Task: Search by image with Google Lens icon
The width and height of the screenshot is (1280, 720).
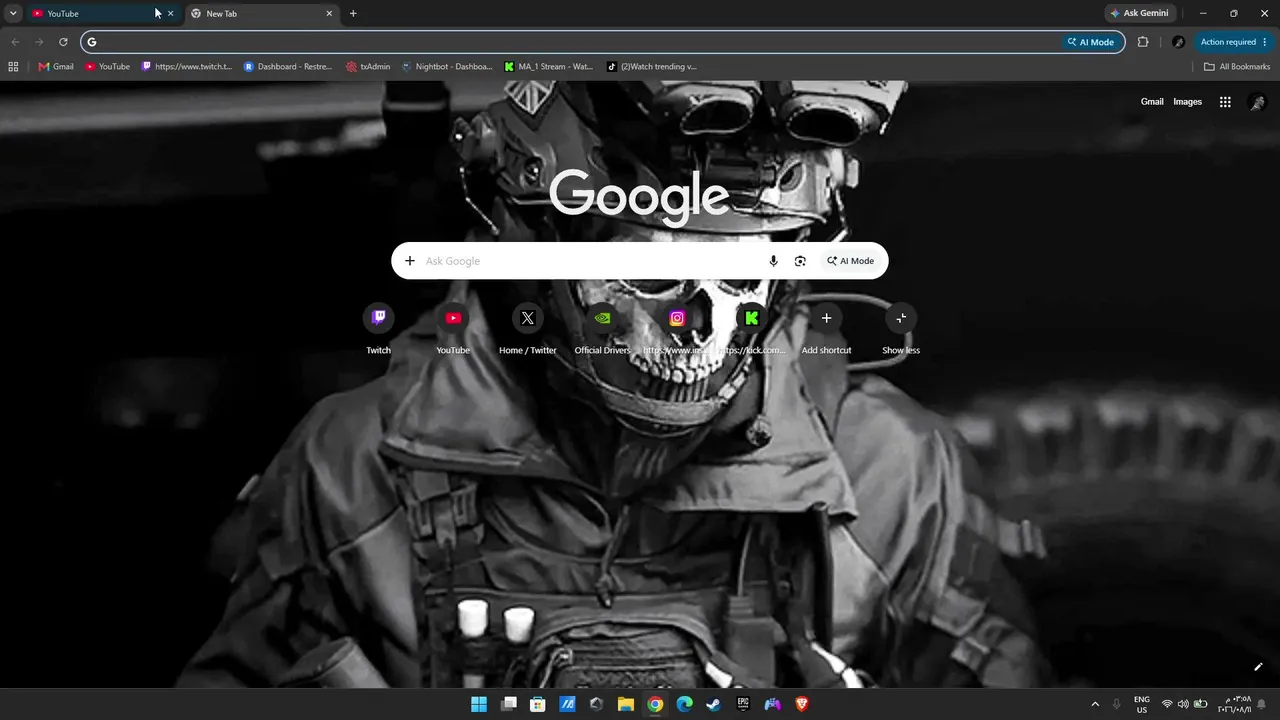Action: (800, 261)
